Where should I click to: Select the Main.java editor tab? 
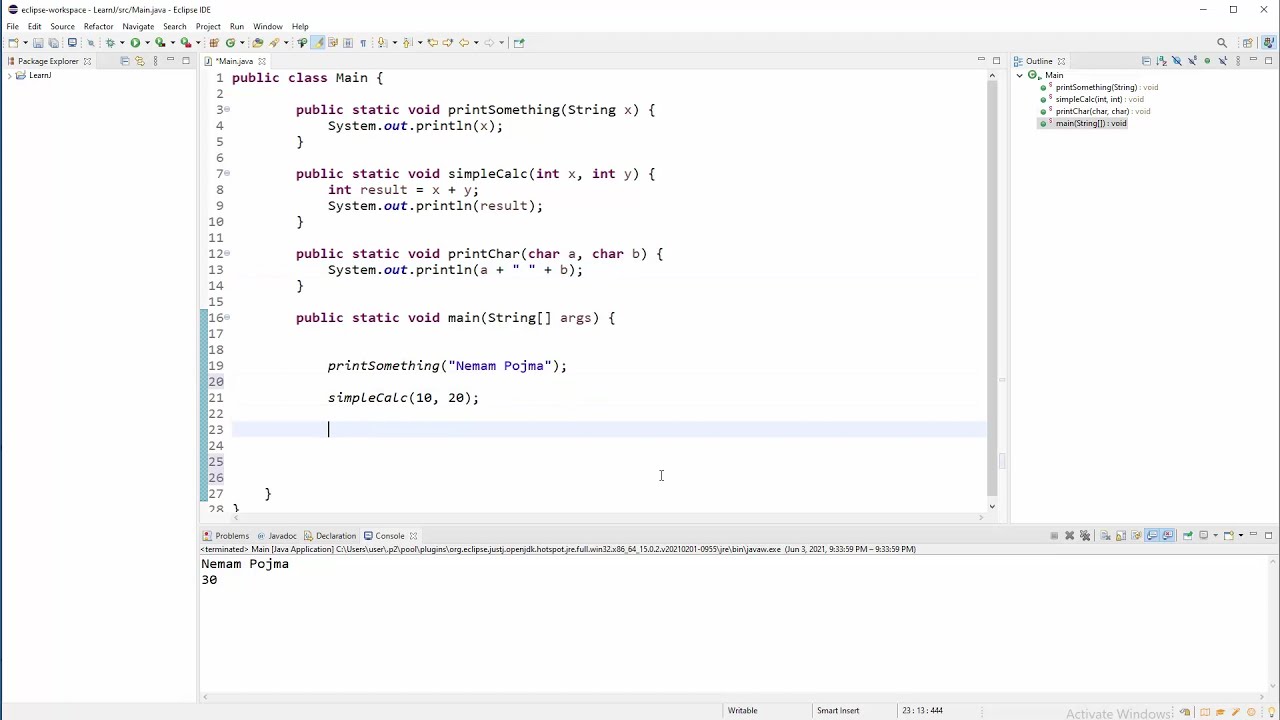tap(236, 61)
